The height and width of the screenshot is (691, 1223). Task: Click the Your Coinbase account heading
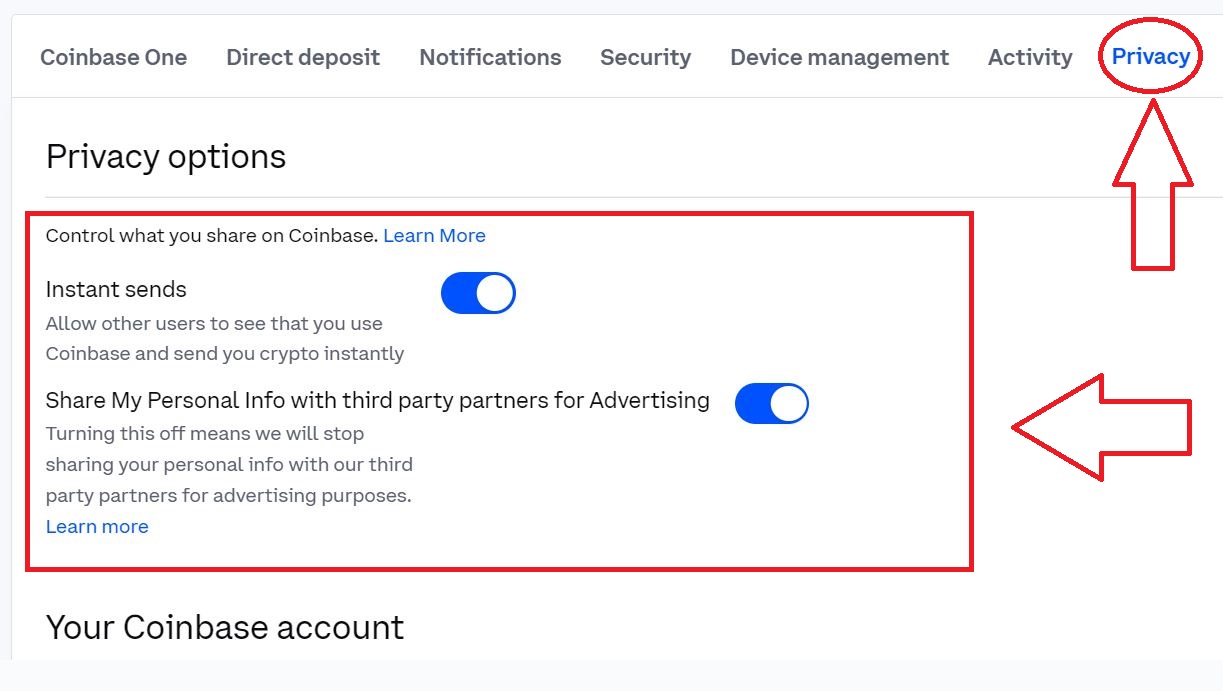[x=225, y=628]
